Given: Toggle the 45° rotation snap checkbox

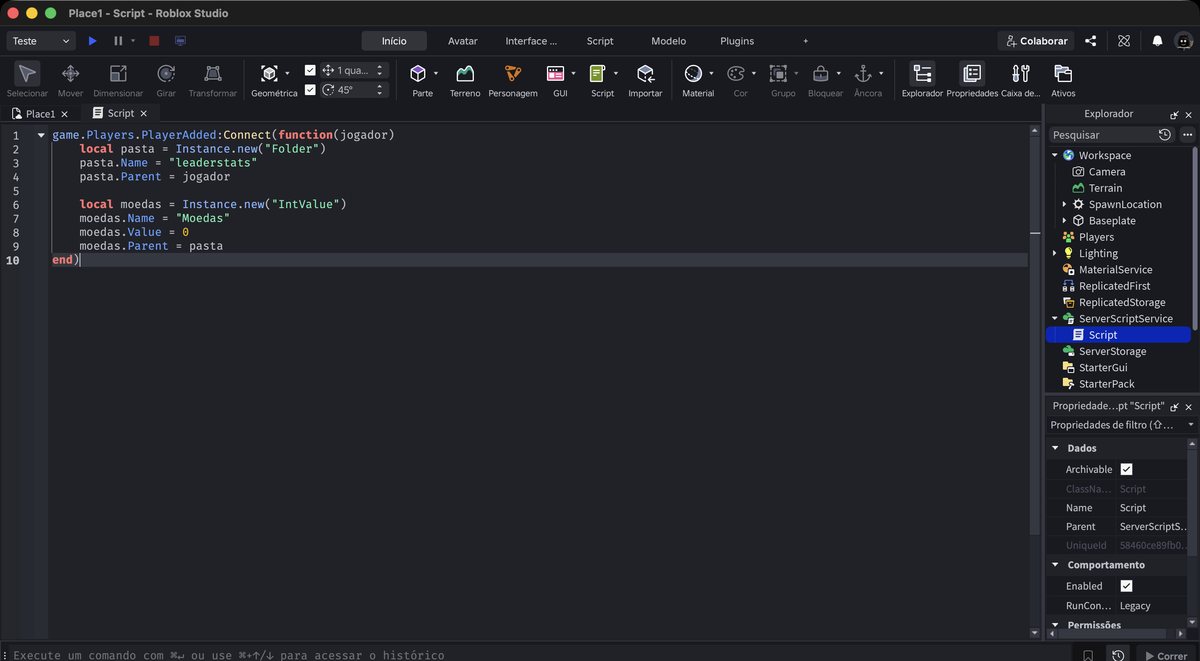Looking at the screenshot, I should pyautogui.click(x=310, y=89).
